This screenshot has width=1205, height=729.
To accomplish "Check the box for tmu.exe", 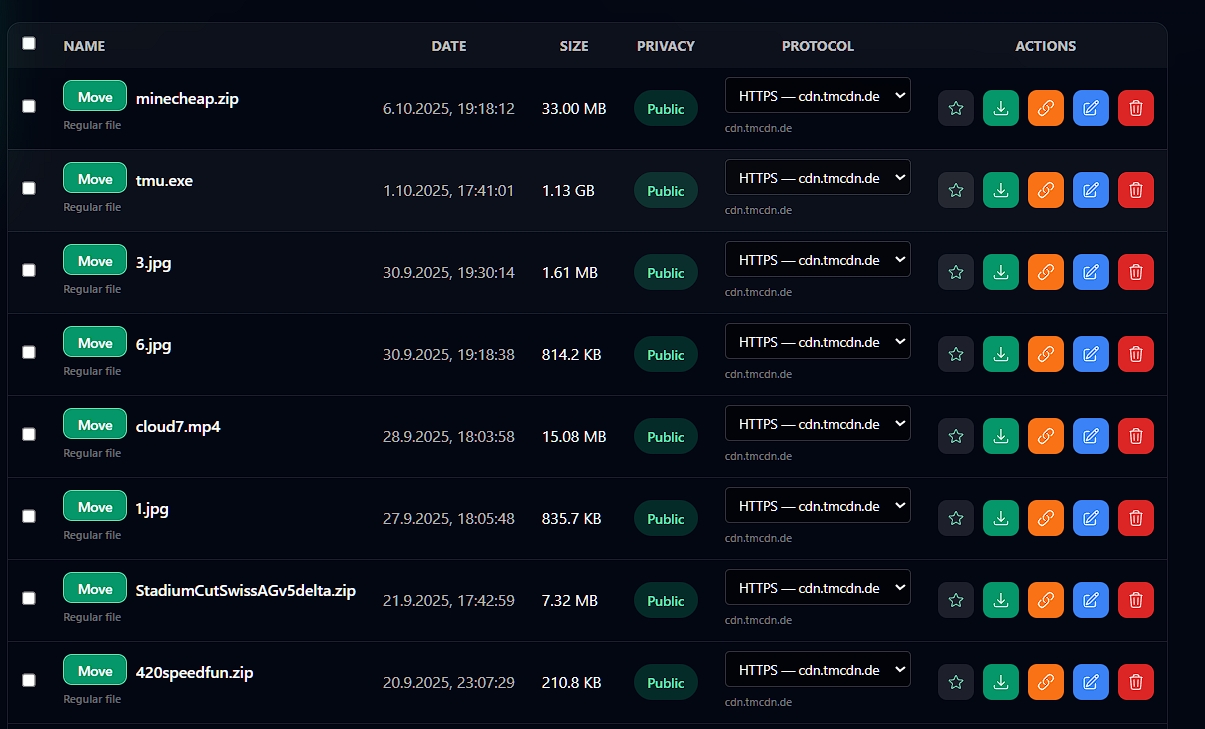I will click(x=29, y=188).
